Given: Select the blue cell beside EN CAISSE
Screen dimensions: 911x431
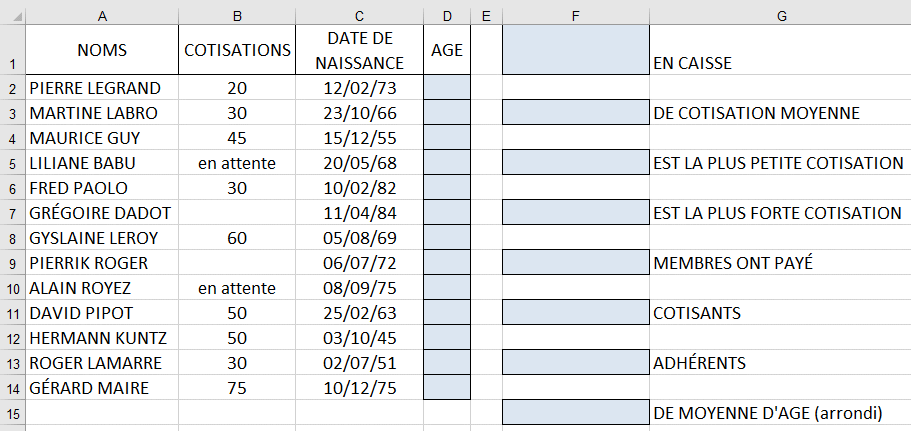Looking at the screenshot, I should [576, 50].
